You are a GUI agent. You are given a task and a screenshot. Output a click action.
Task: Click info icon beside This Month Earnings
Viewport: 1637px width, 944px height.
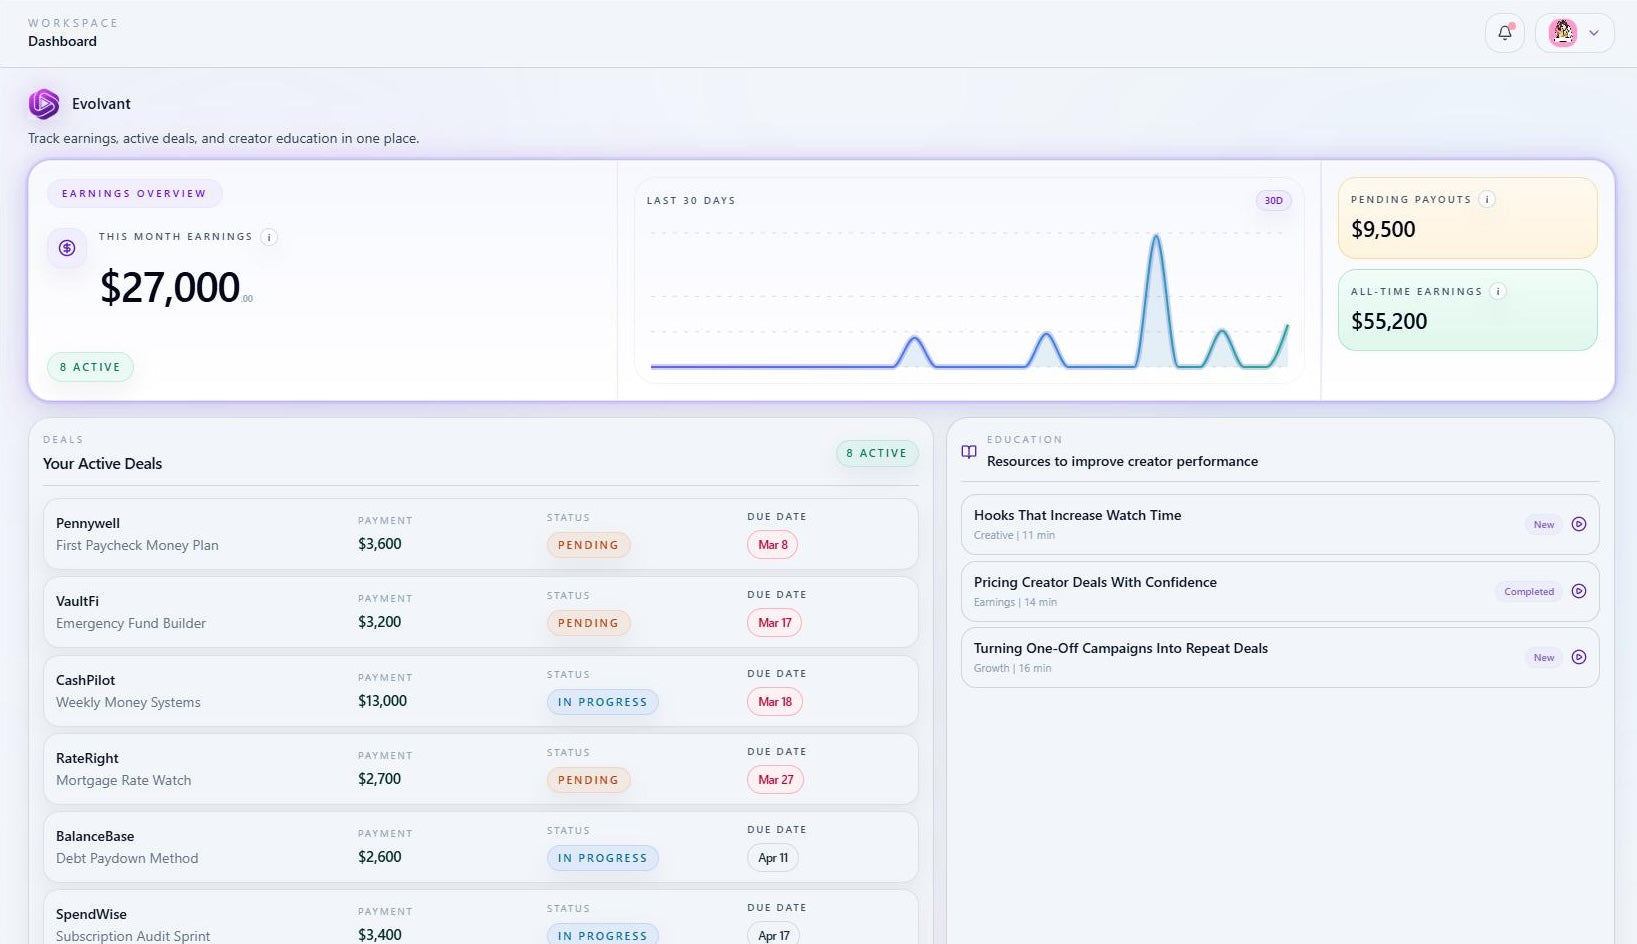point(268,237)
